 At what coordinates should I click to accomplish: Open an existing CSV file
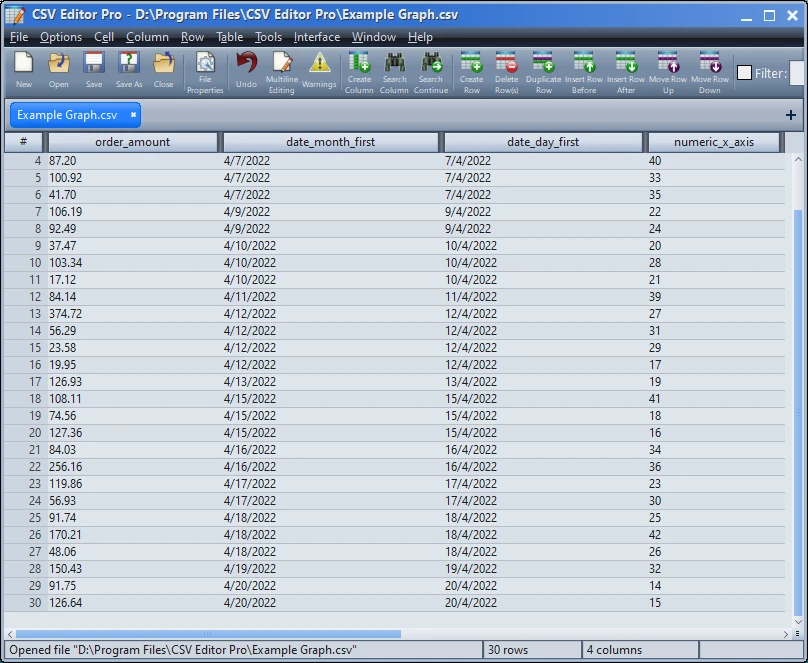click(58, 72)
